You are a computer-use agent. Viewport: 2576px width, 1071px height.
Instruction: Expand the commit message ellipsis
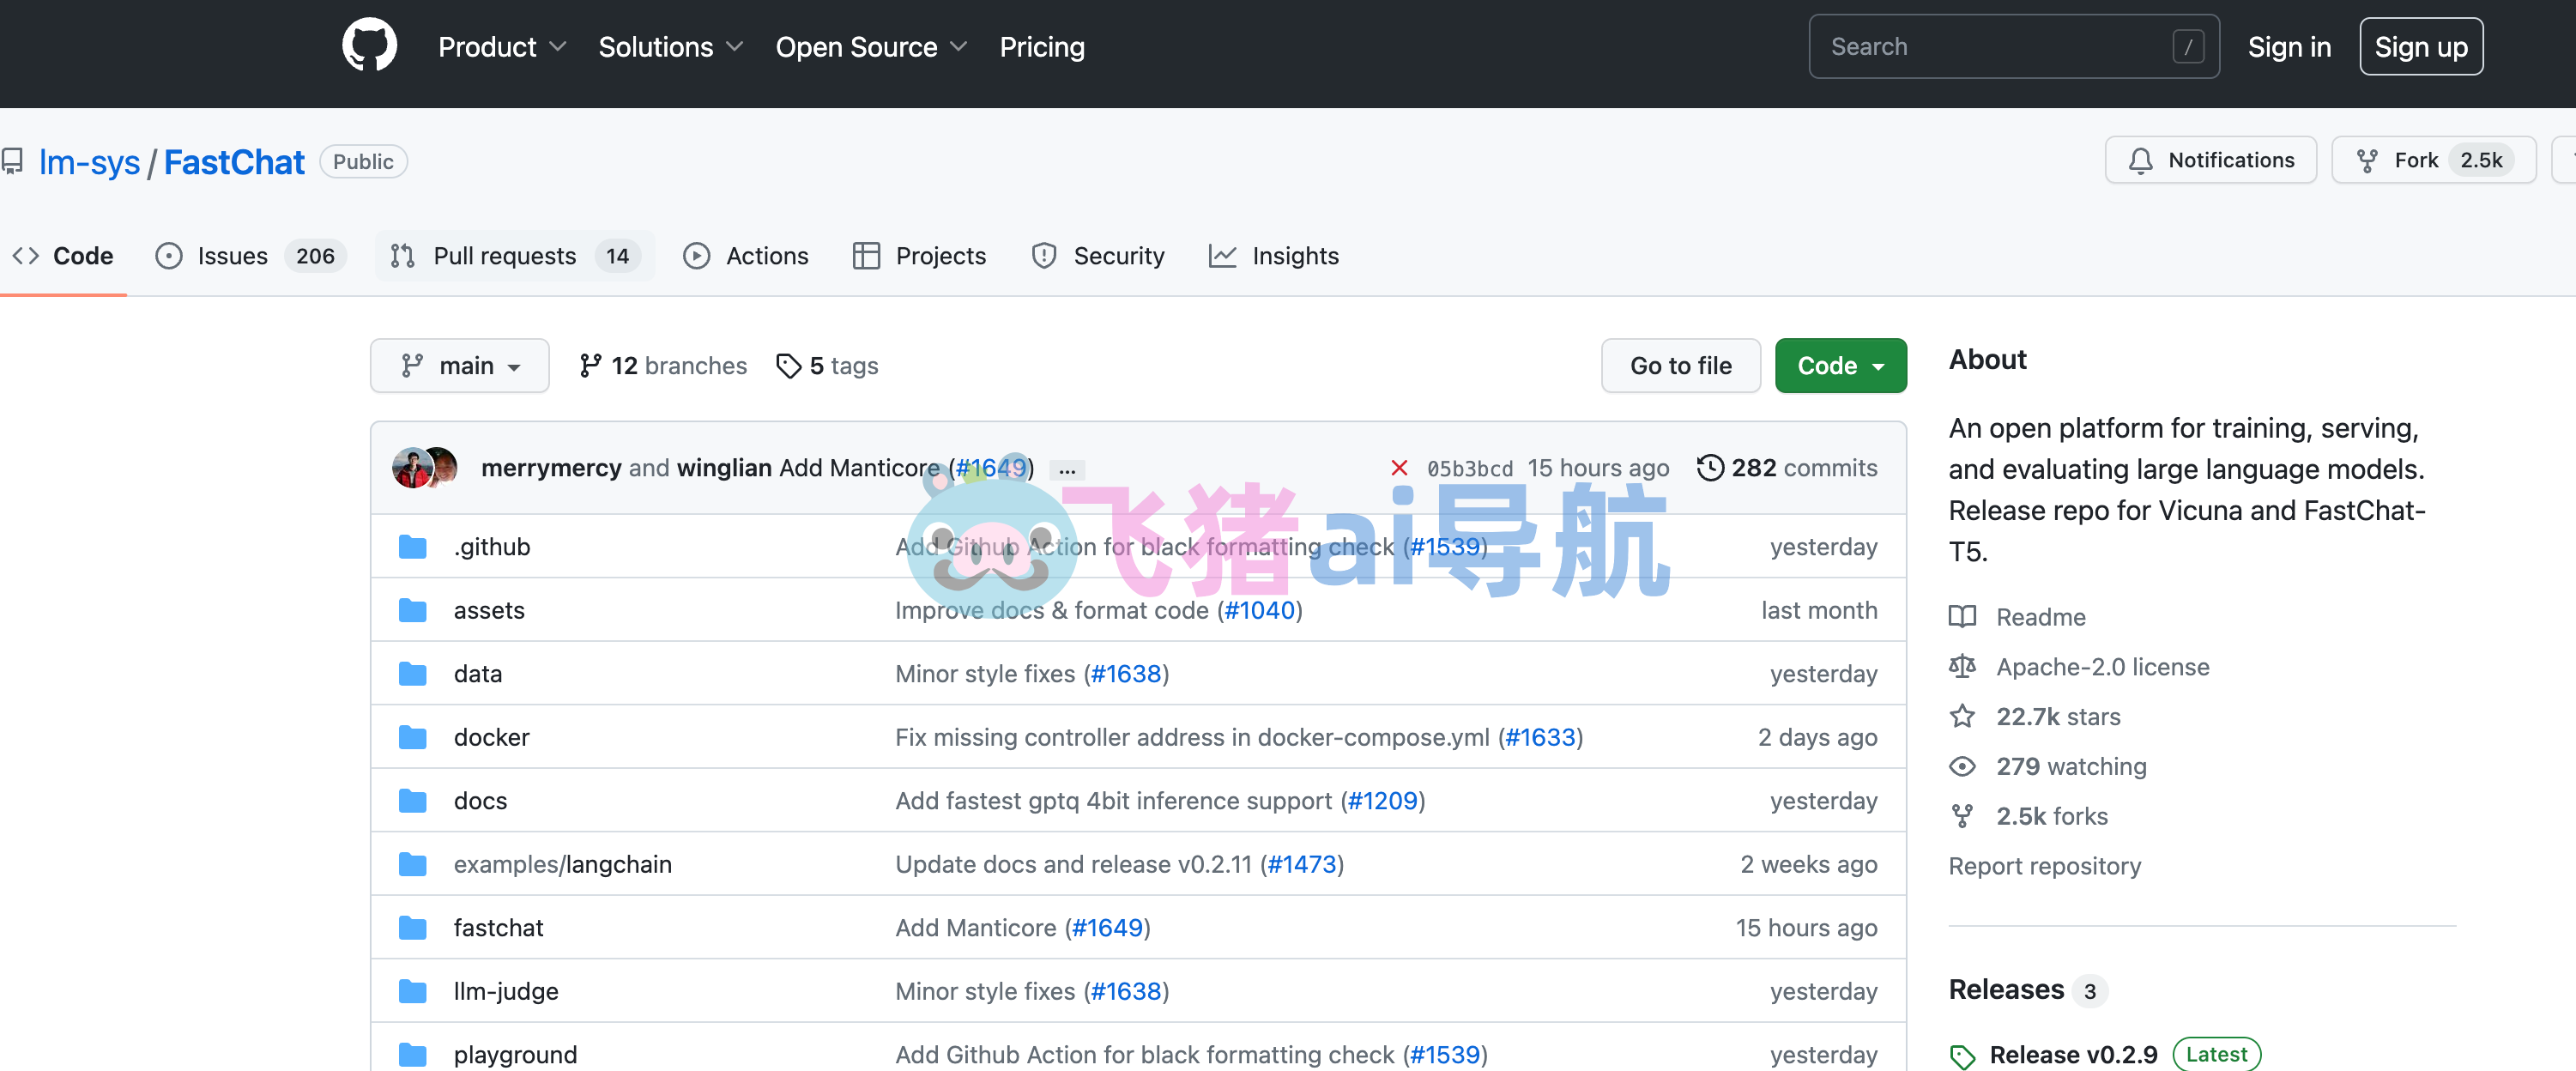(x=1067, y=469)
